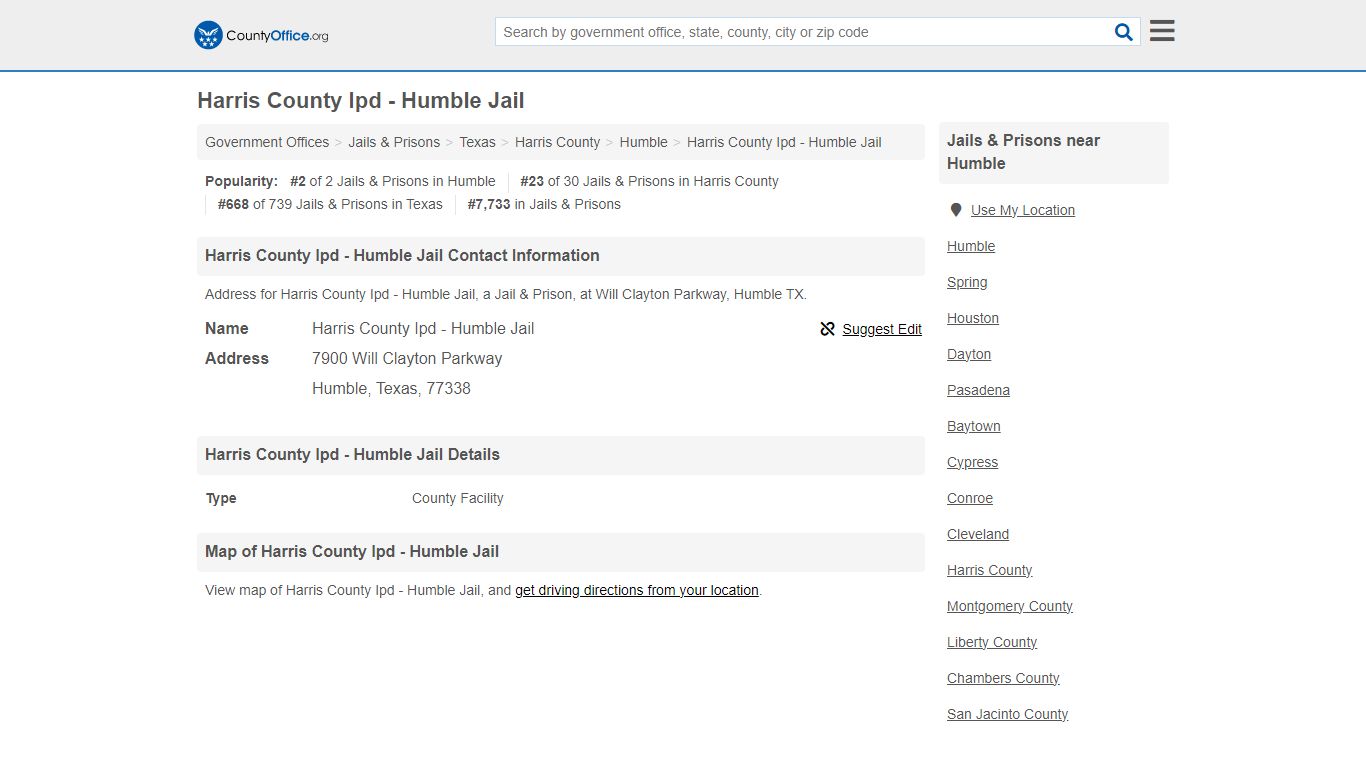Click the page title Harris County Ipd - Humble Jail
The width and height of the screenshot is (1366, 768).
click(x=361, y=101)
